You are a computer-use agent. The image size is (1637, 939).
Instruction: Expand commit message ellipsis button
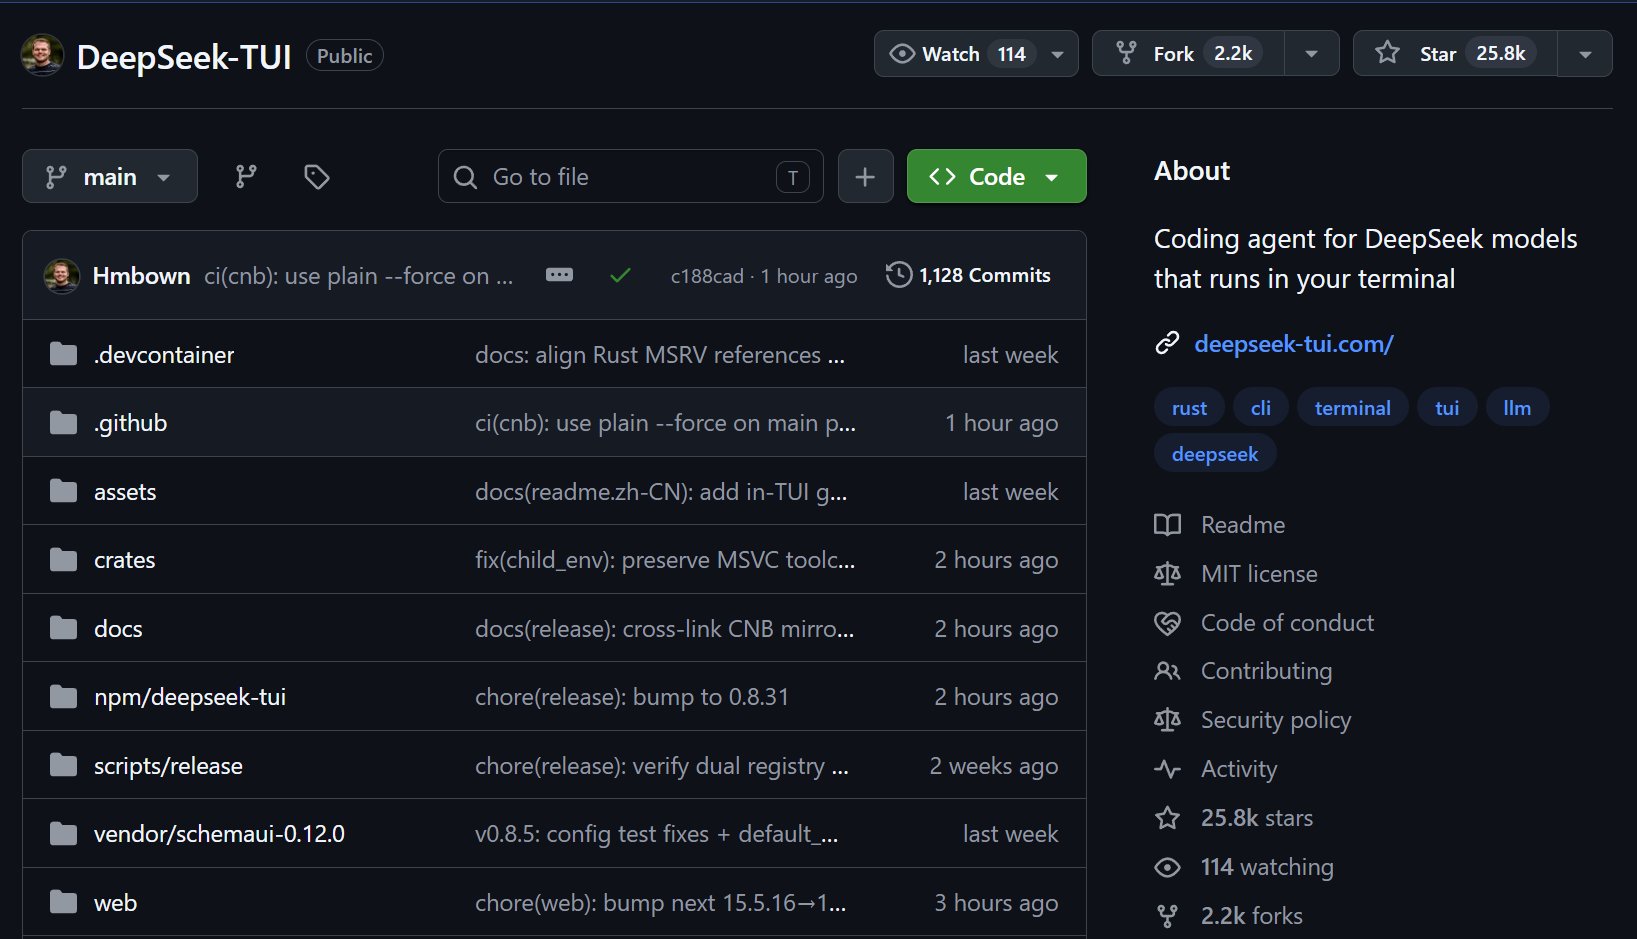click(x=559, y=275)
